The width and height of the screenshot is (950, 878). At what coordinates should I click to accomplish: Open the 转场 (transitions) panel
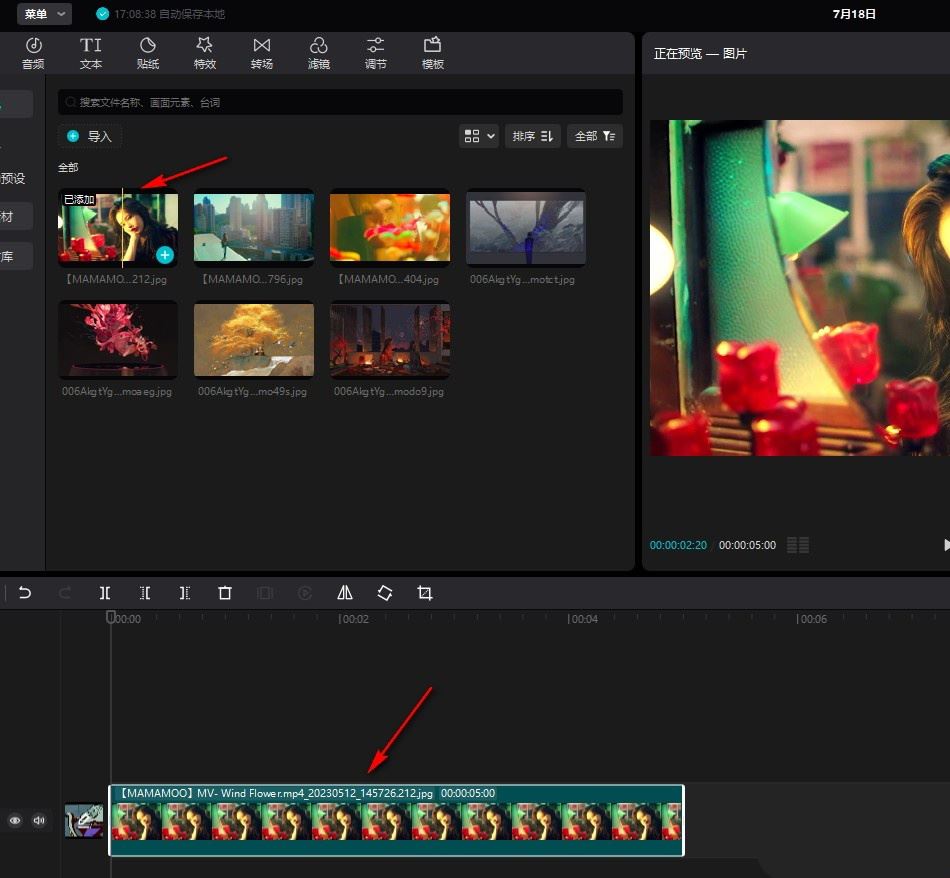(262, 53)
